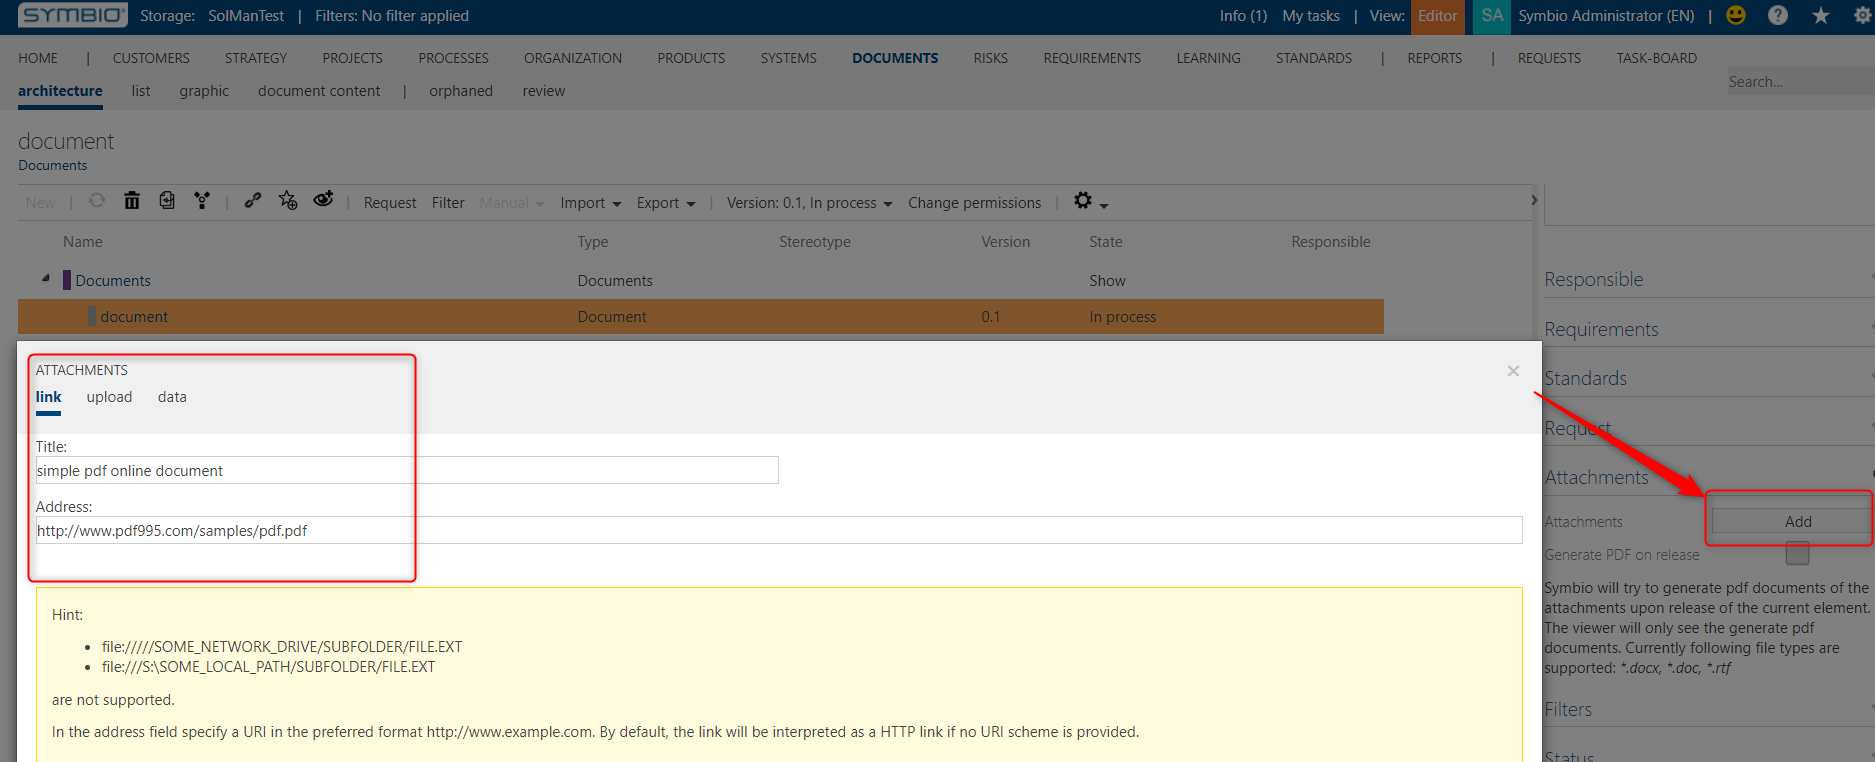Click the hierarchy branch icon in toolbar
Viewport: 1875px width, 762px height.
pos(202,201)
